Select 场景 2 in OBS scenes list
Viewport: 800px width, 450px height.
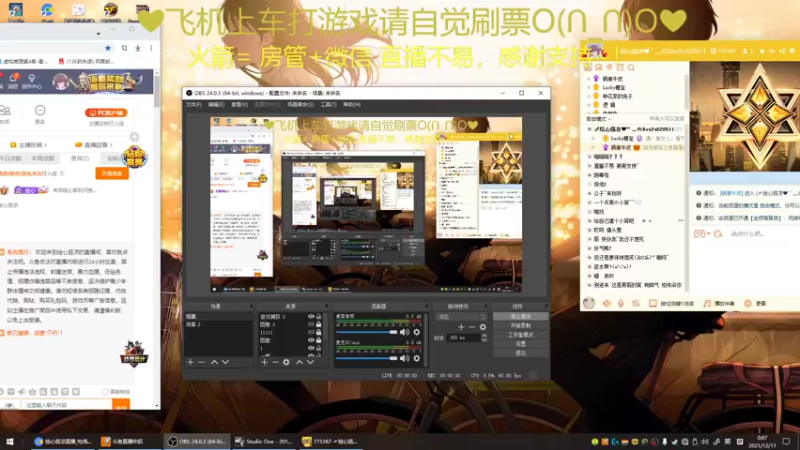pos(218,324)
